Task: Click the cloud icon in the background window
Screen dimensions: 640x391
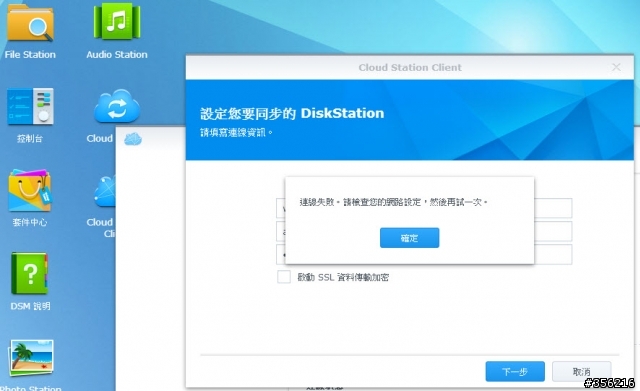Action: pyautogui.click(x=133, y=139)
